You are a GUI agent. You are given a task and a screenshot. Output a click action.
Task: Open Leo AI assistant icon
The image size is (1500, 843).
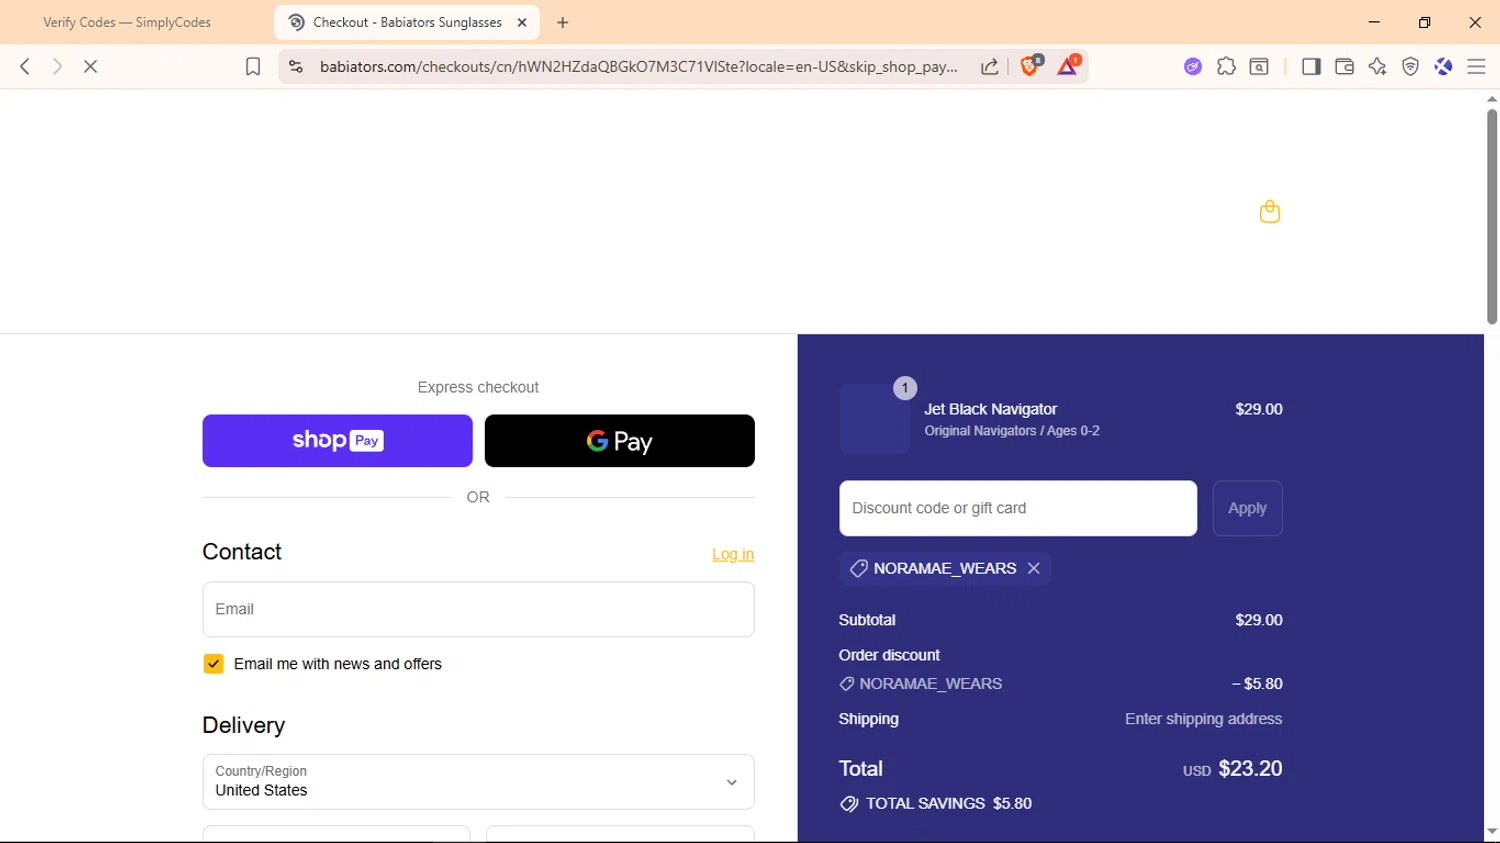pyautogui.click(x=1377, y=66)
